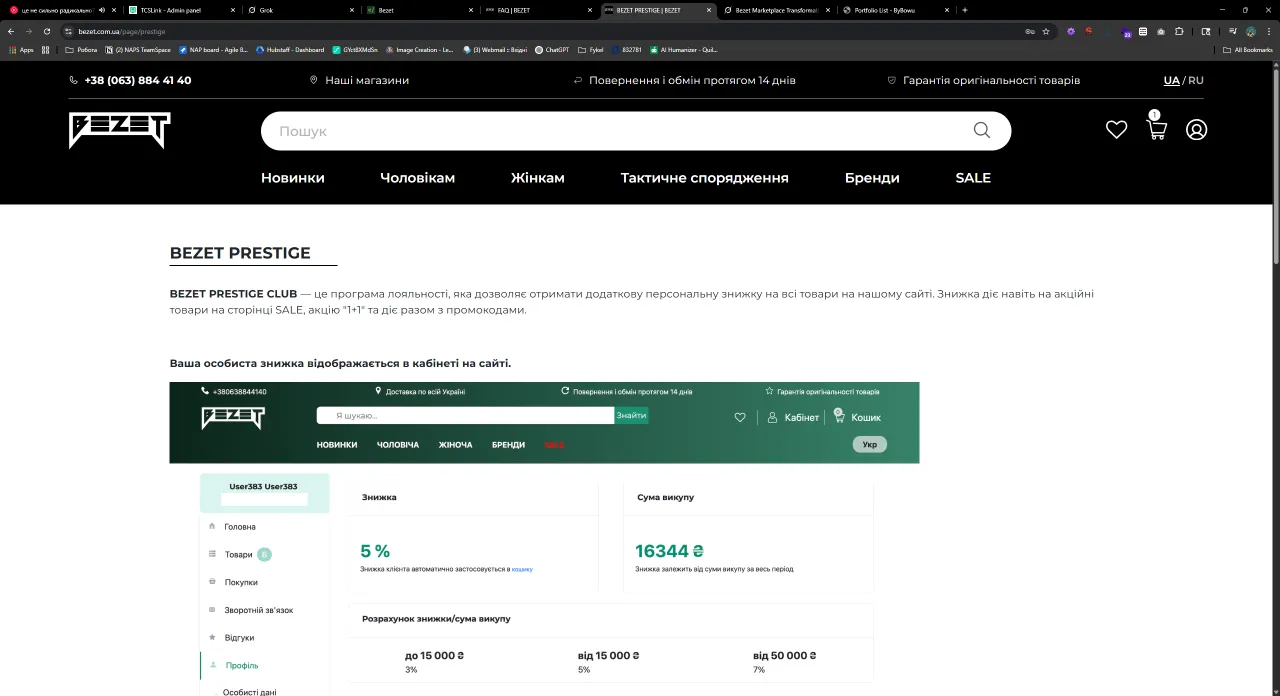Open the user account profile icon
Viewport: 1280px width, 696px height.
point(1196,129)
